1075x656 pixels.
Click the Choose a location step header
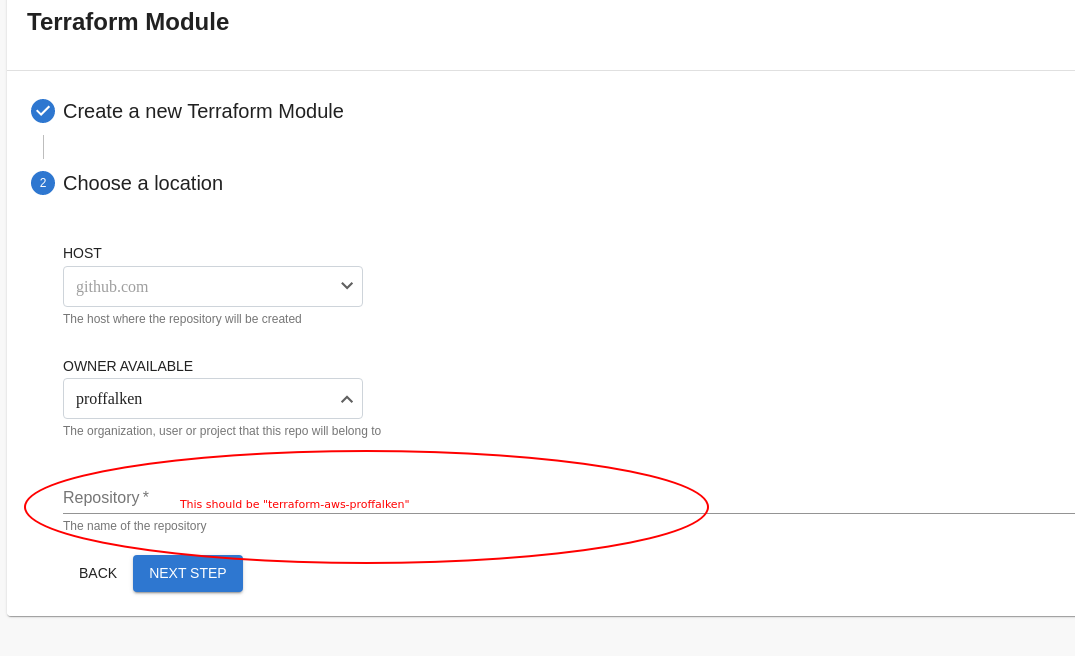tap(143, 183)
